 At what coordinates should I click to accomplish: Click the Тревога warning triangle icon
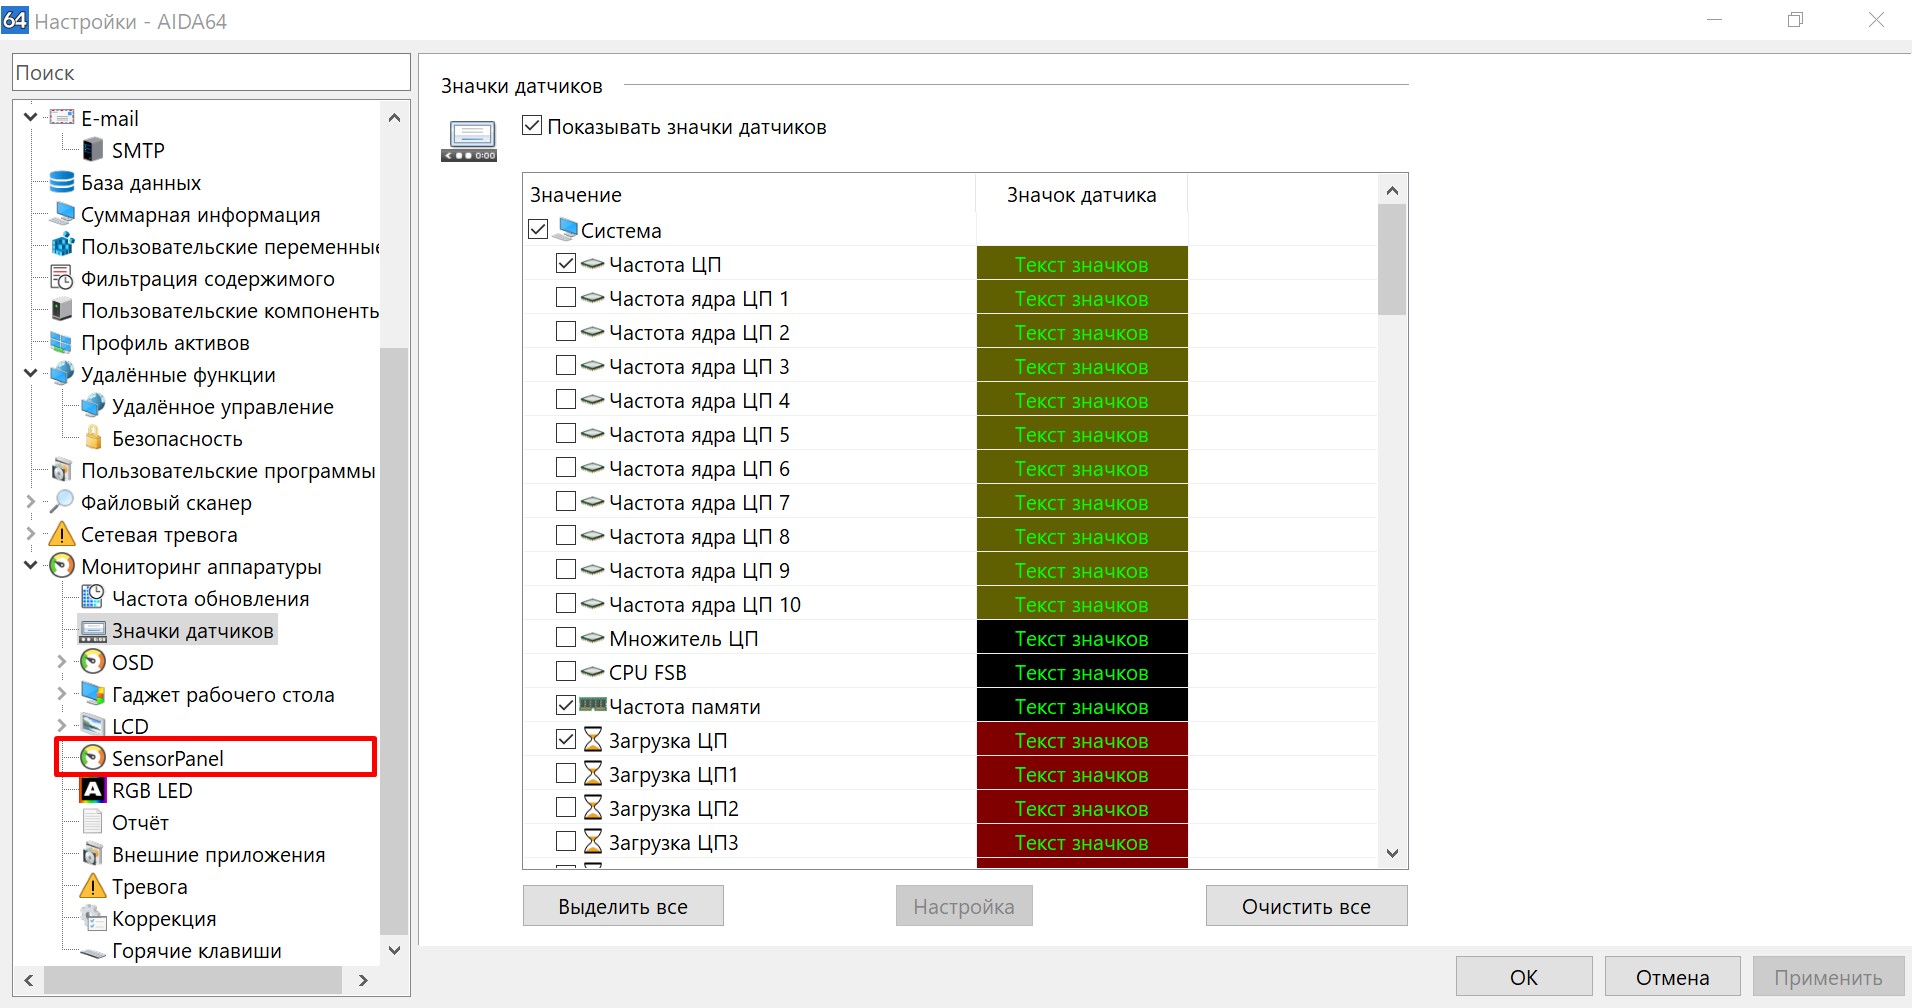pyautogui.click(x=93, y=886)
